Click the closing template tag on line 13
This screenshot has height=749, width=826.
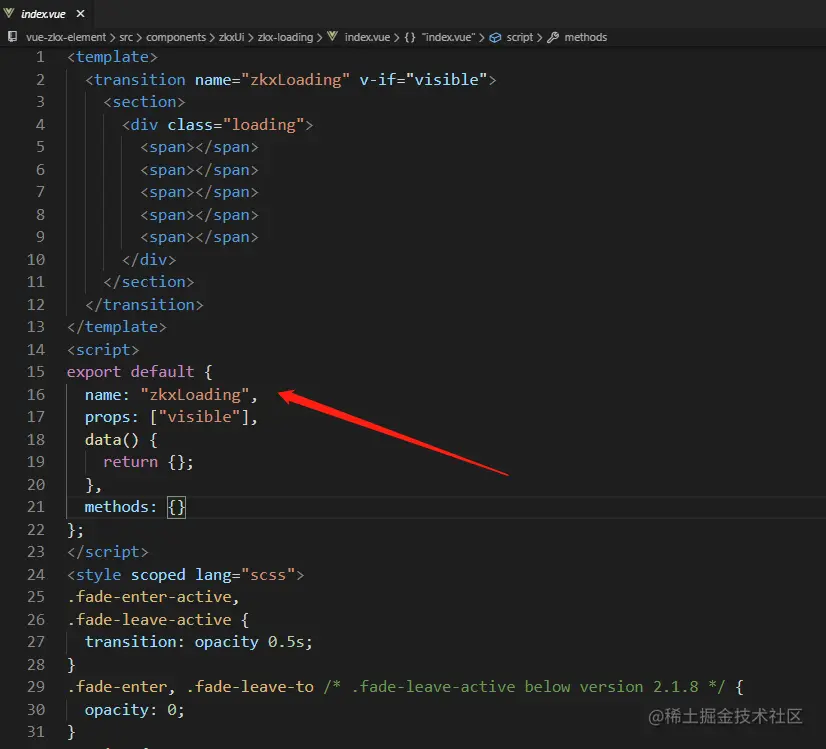[117, 327]
